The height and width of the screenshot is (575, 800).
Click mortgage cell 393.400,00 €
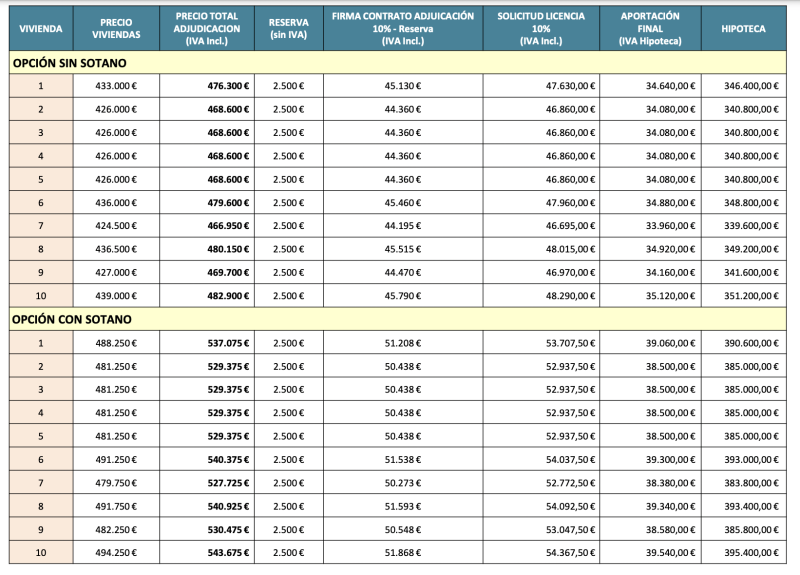click(744, 506)
